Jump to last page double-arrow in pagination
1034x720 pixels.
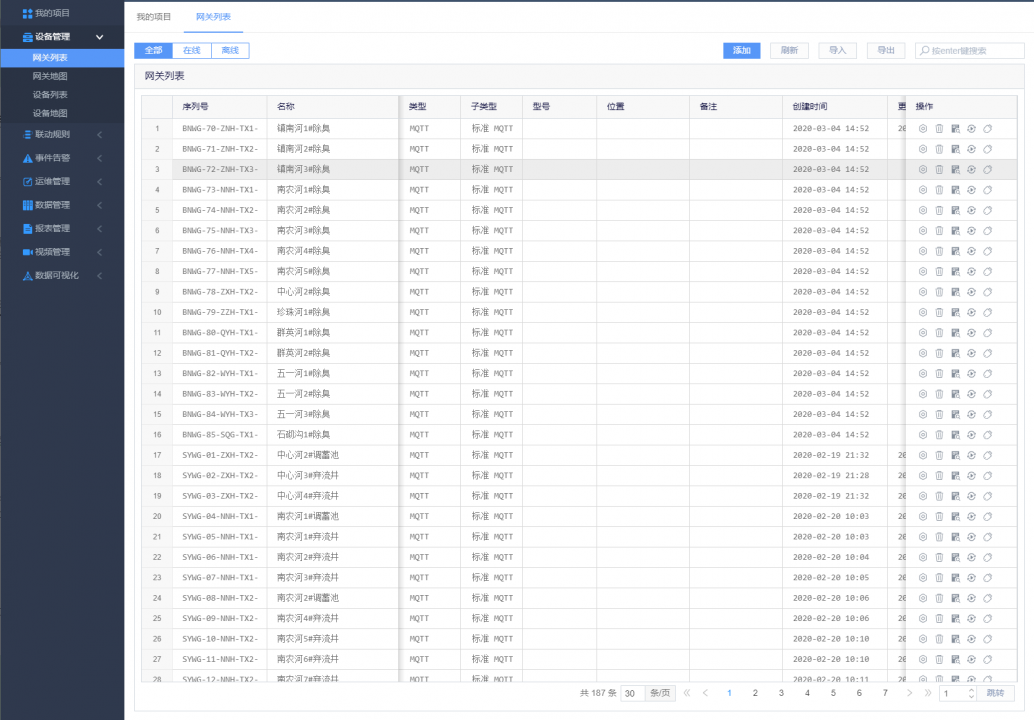pos(928,693)
